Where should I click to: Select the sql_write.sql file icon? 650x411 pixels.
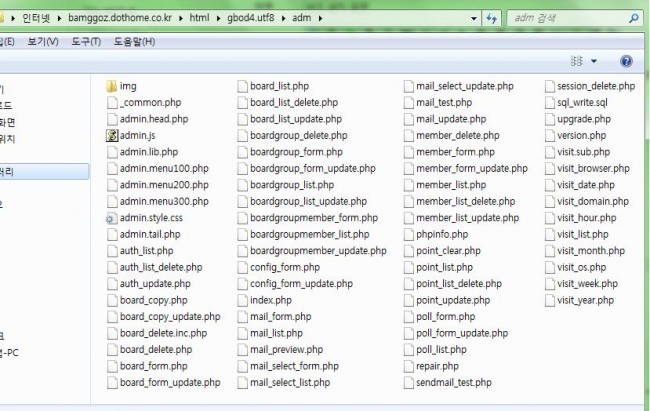point(550,103)
